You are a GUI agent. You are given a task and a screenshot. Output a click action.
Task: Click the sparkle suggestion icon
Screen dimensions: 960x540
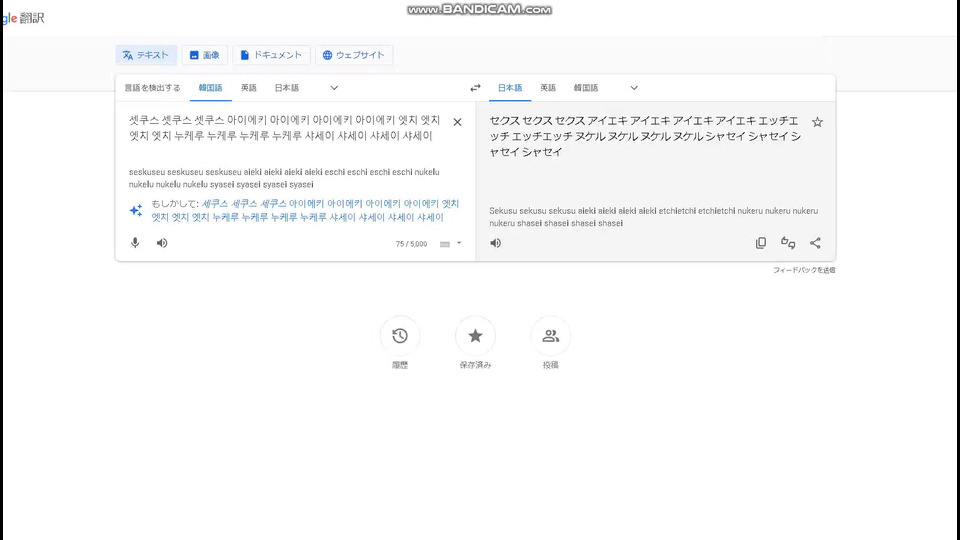pyautogui.click(x=136, y=211)
